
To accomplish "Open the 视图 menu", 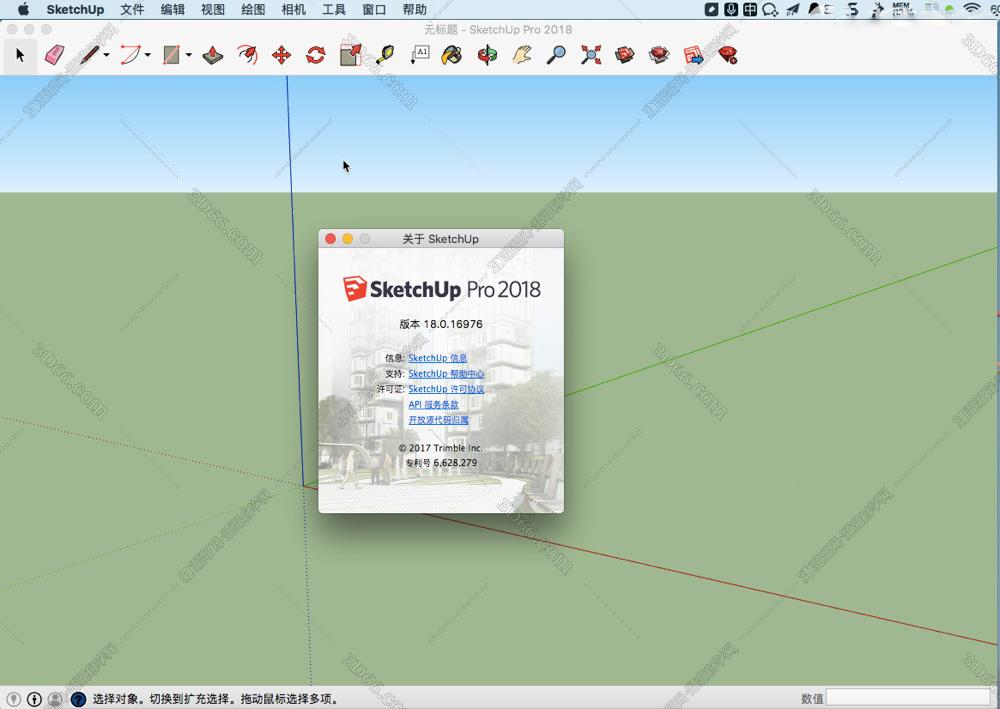I will pyautogui.click(x=212, y=10).
